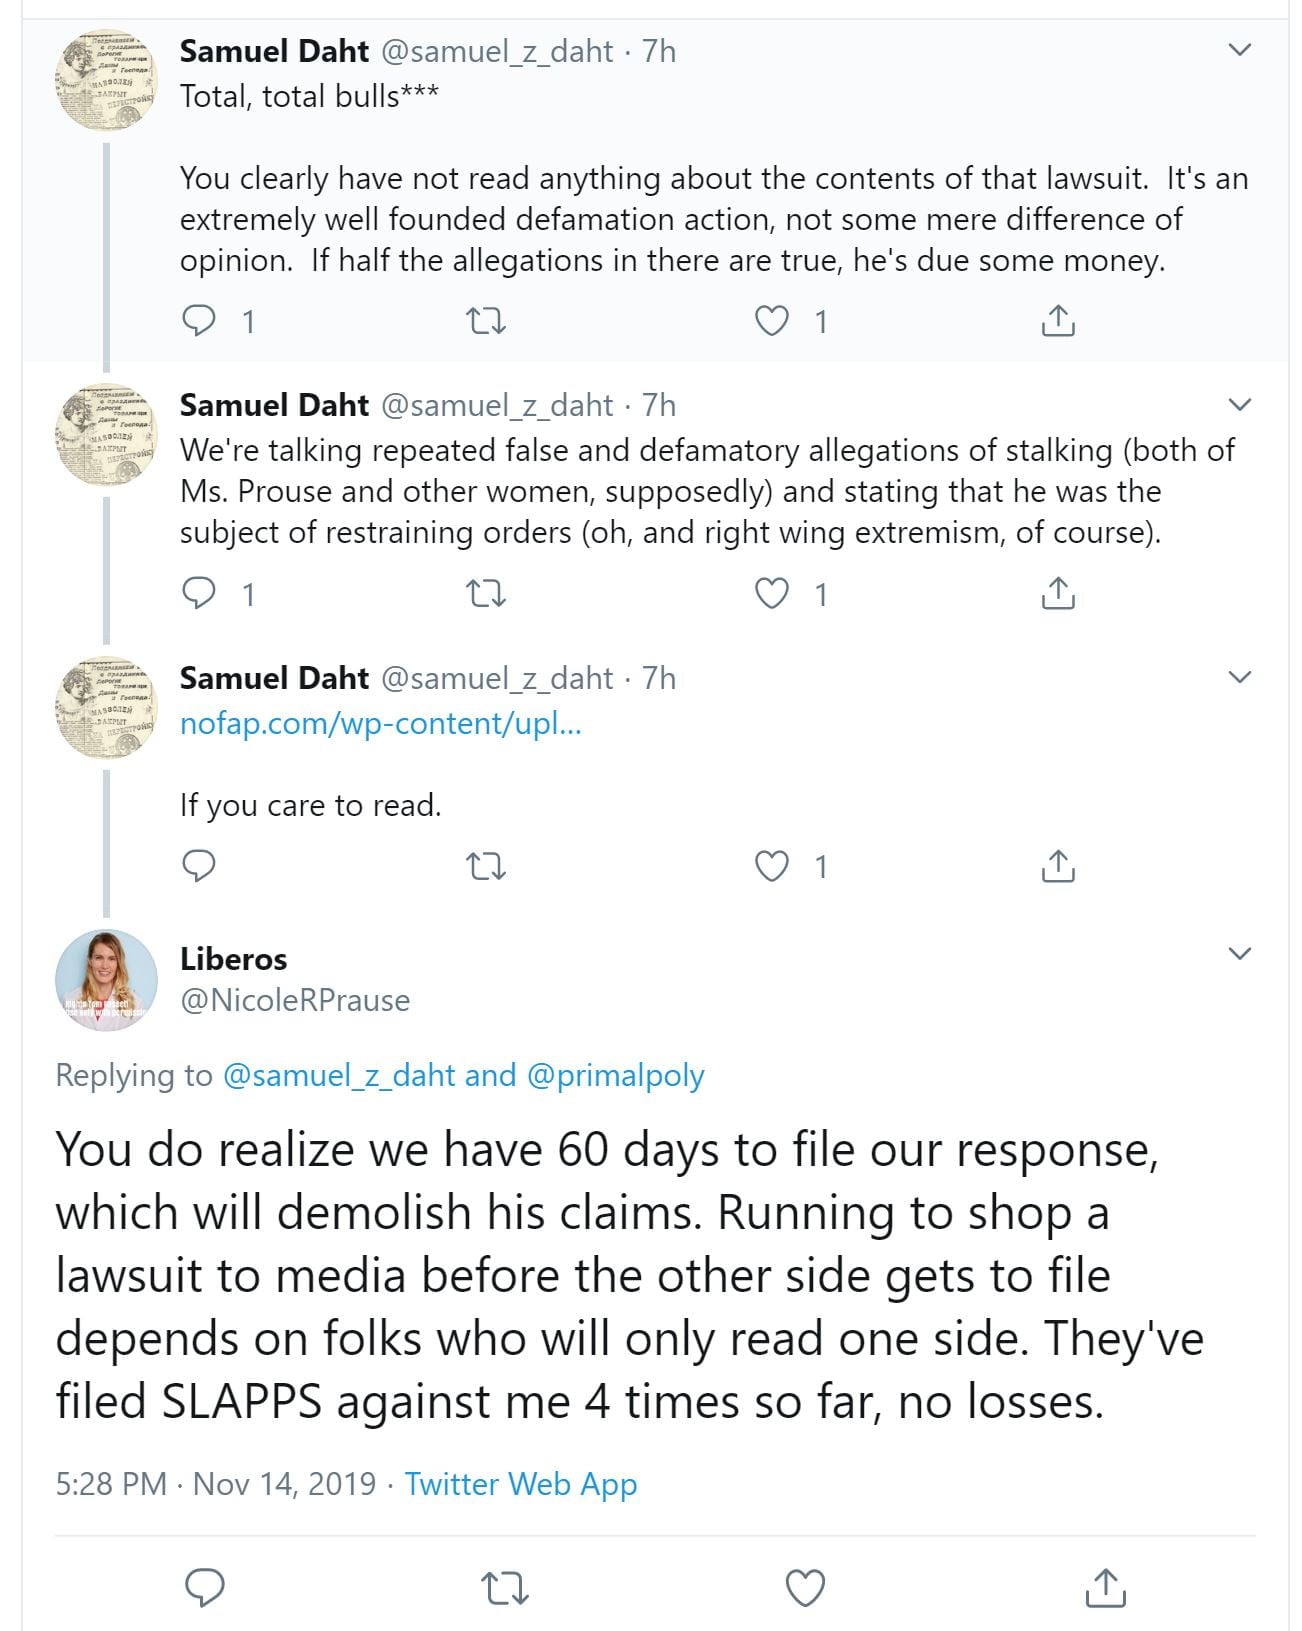The width and height of the screenshot is (1302, 1631).
Task: Reply to the stalking allegations tweet
Action: [199, 594]
